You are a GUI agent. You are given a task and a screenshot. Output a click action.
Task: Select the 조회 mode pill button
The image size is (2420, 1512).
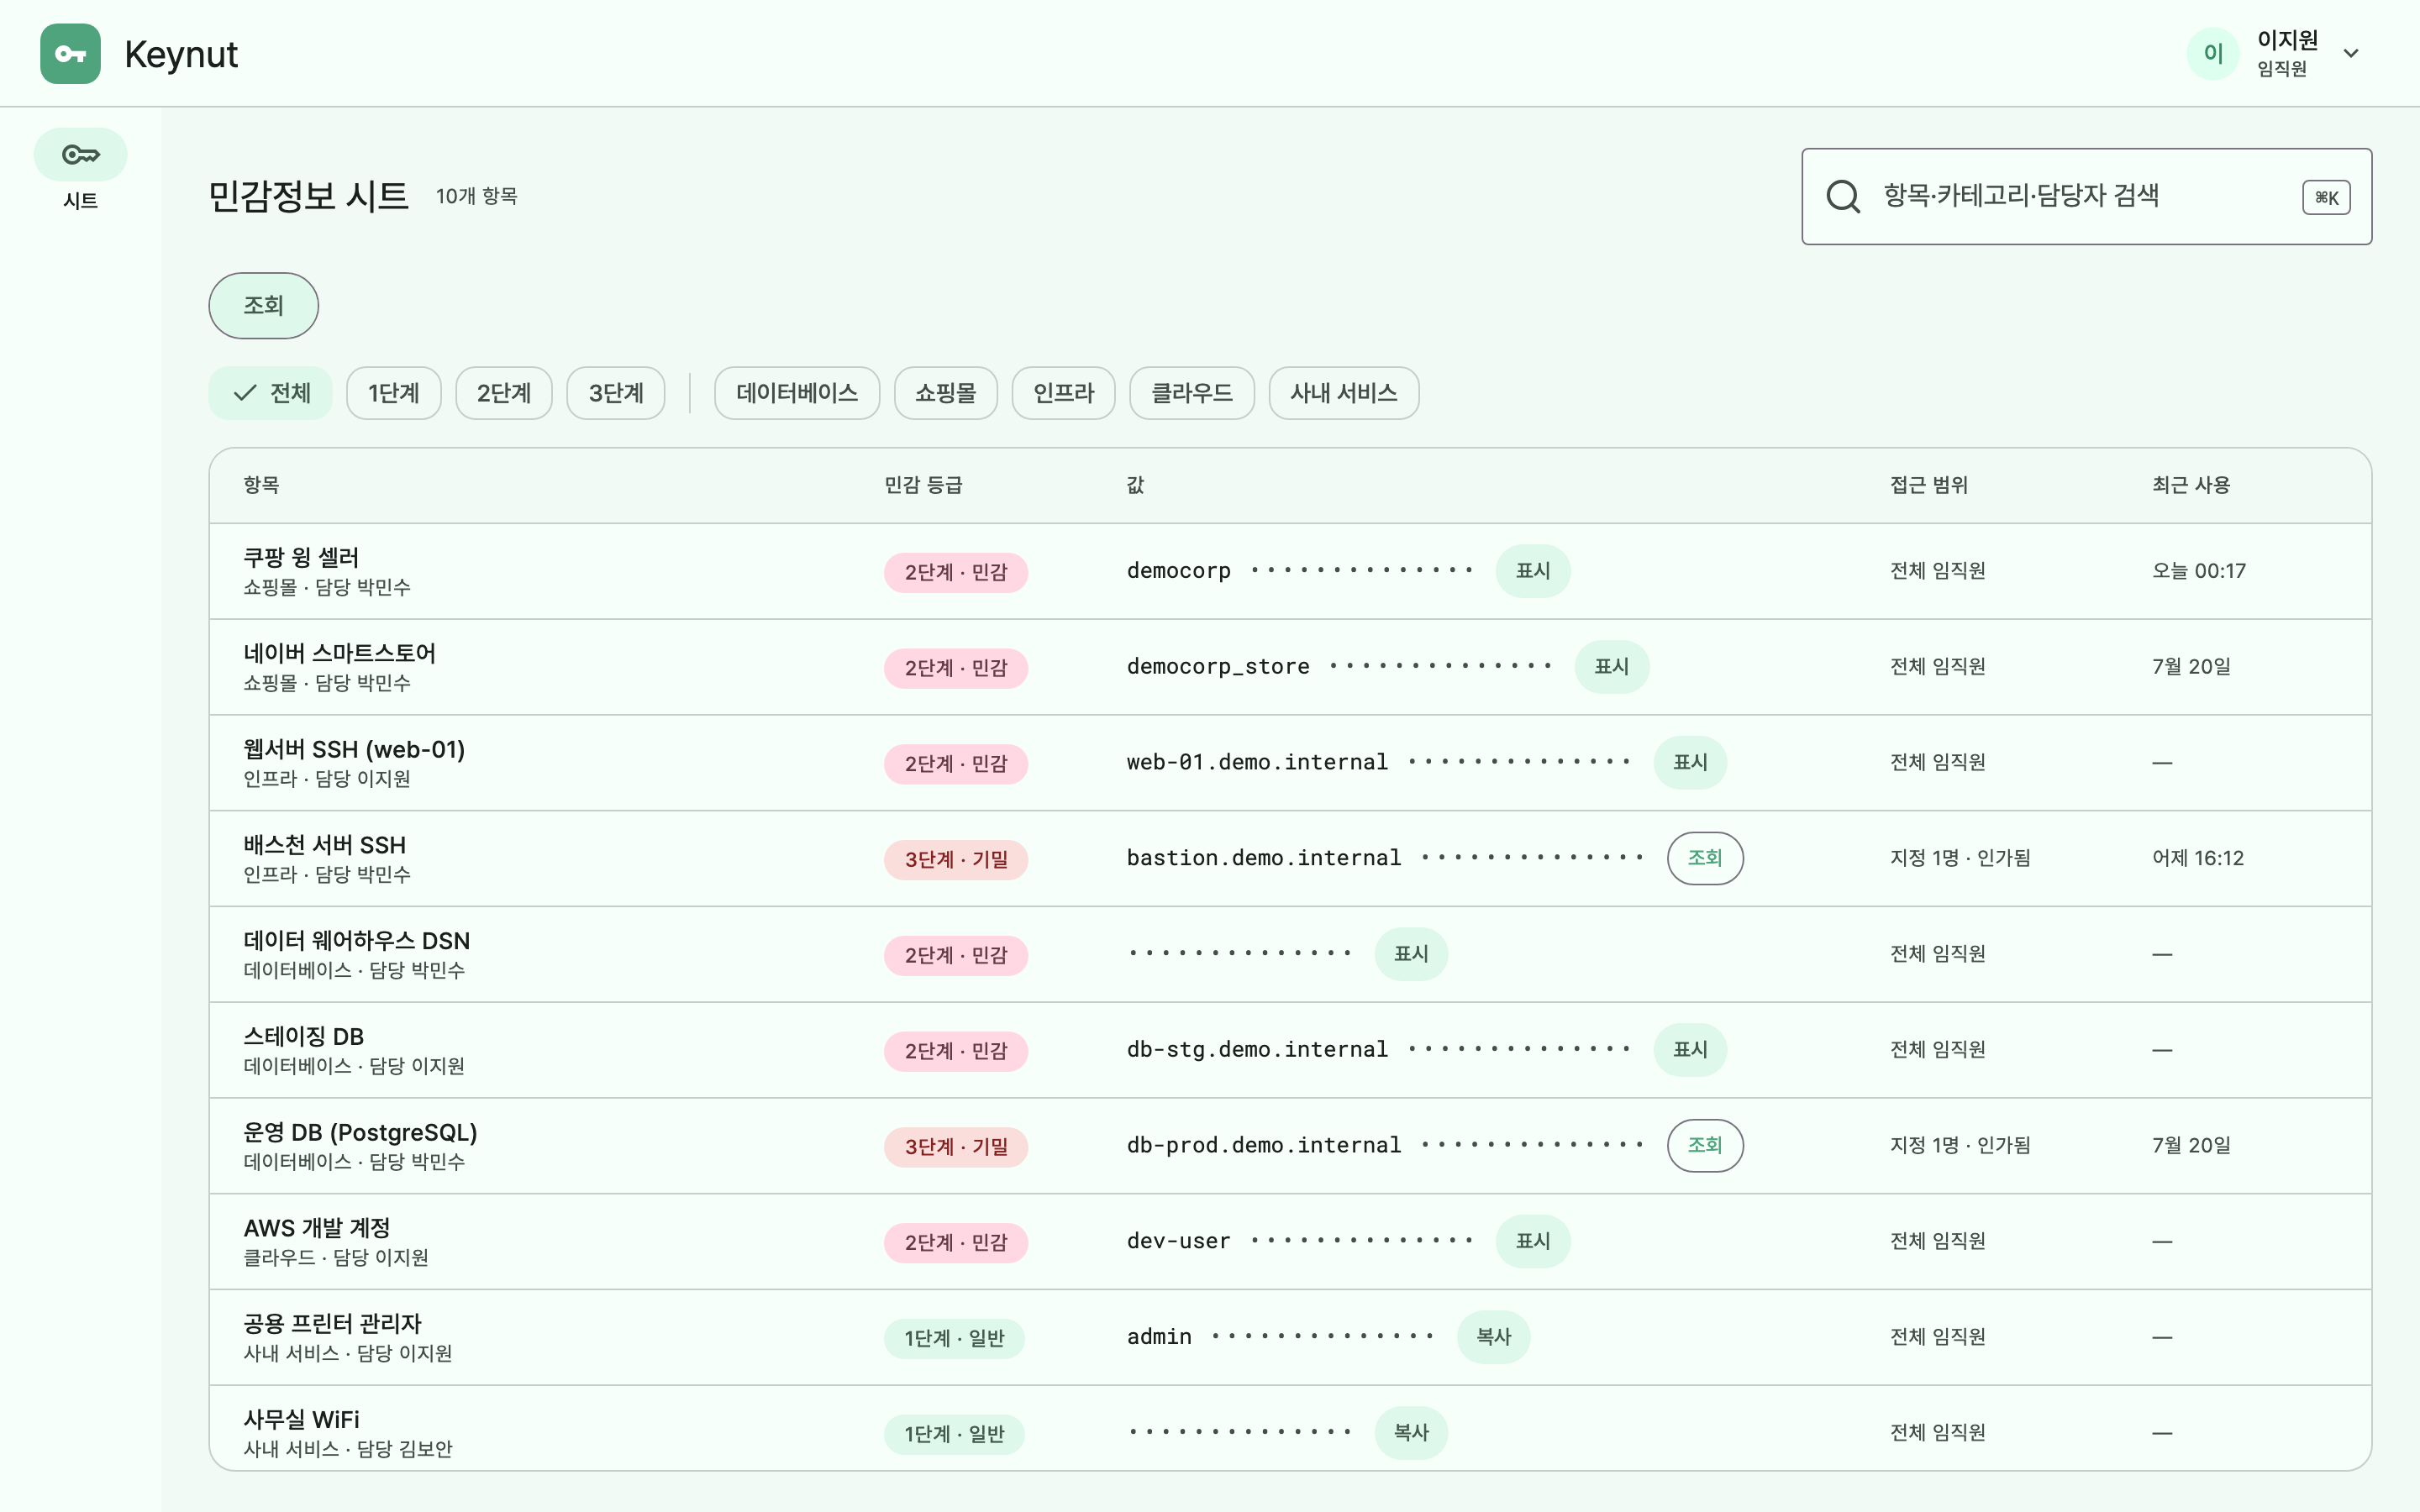(264, 306)
